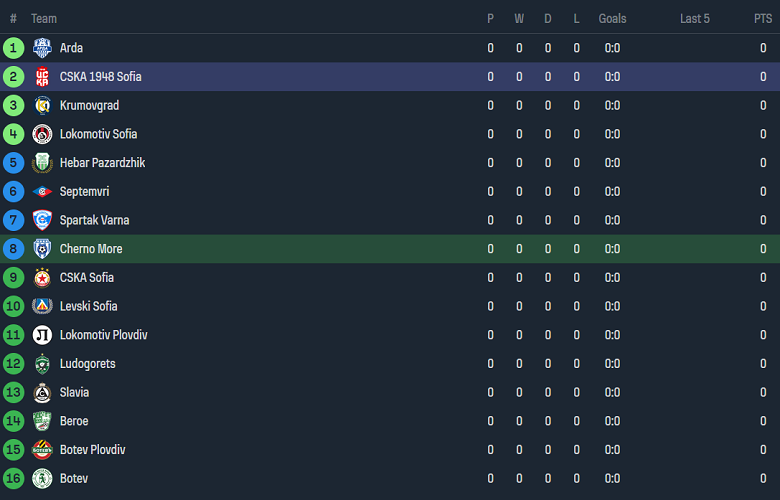Sort table by the PTS column header
780x500 pixels.
coord(763,19)
